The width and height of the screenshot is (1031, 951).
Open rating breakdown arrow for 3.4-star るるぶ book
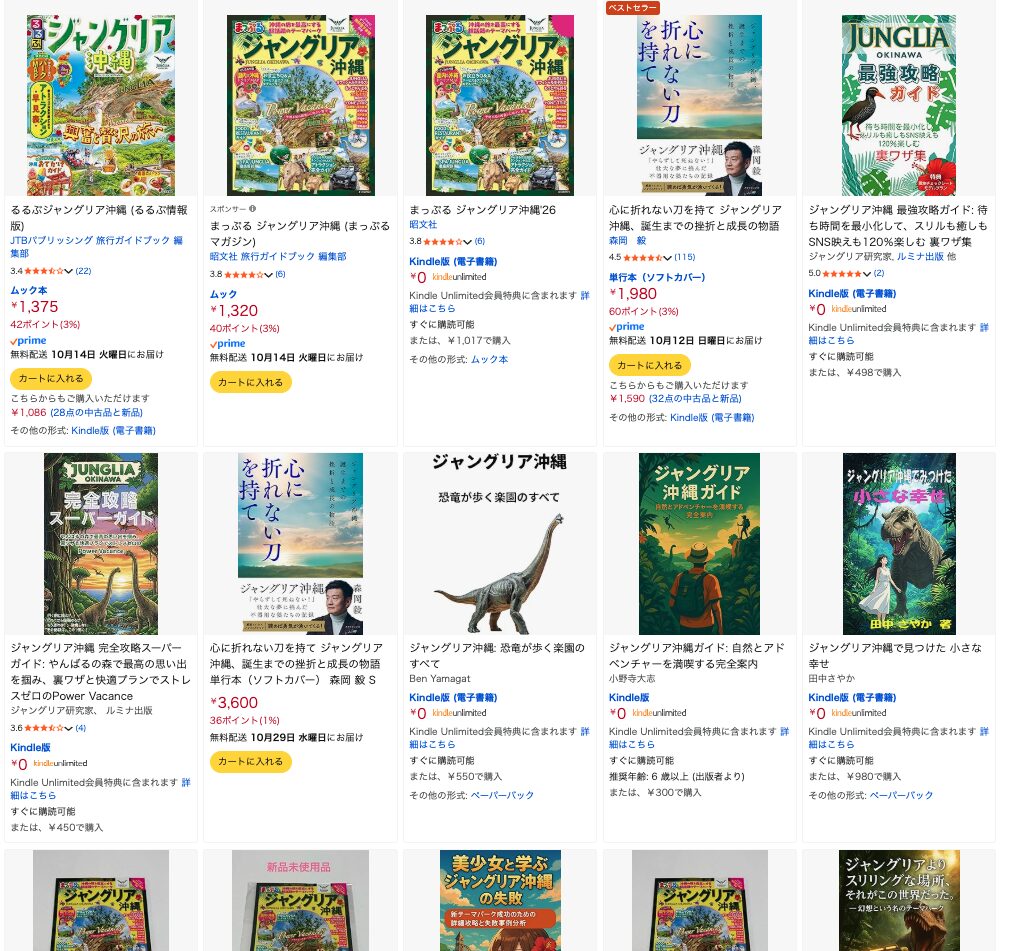(70, 271)
